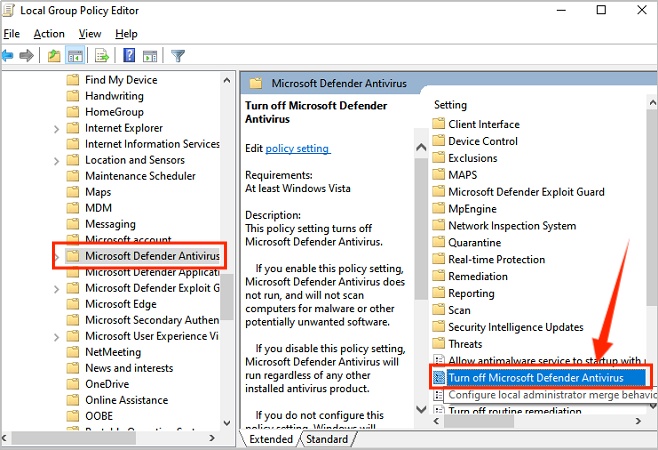Open the Security Intelligence Updates folder

tap(516, 327)
